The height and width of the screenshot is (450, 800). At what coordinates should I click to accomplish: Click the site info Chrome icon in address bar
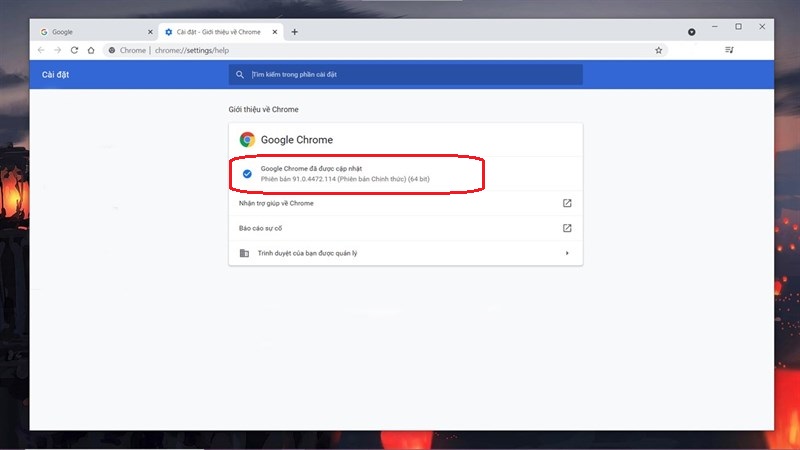coord(112,50)
